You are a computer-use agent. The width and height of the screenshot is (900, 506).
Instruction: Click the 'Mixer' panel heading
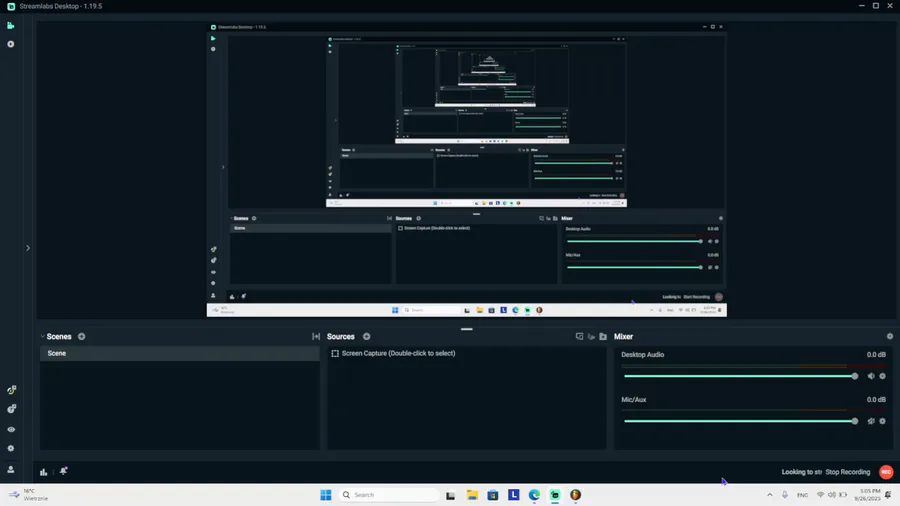point(623,337)
